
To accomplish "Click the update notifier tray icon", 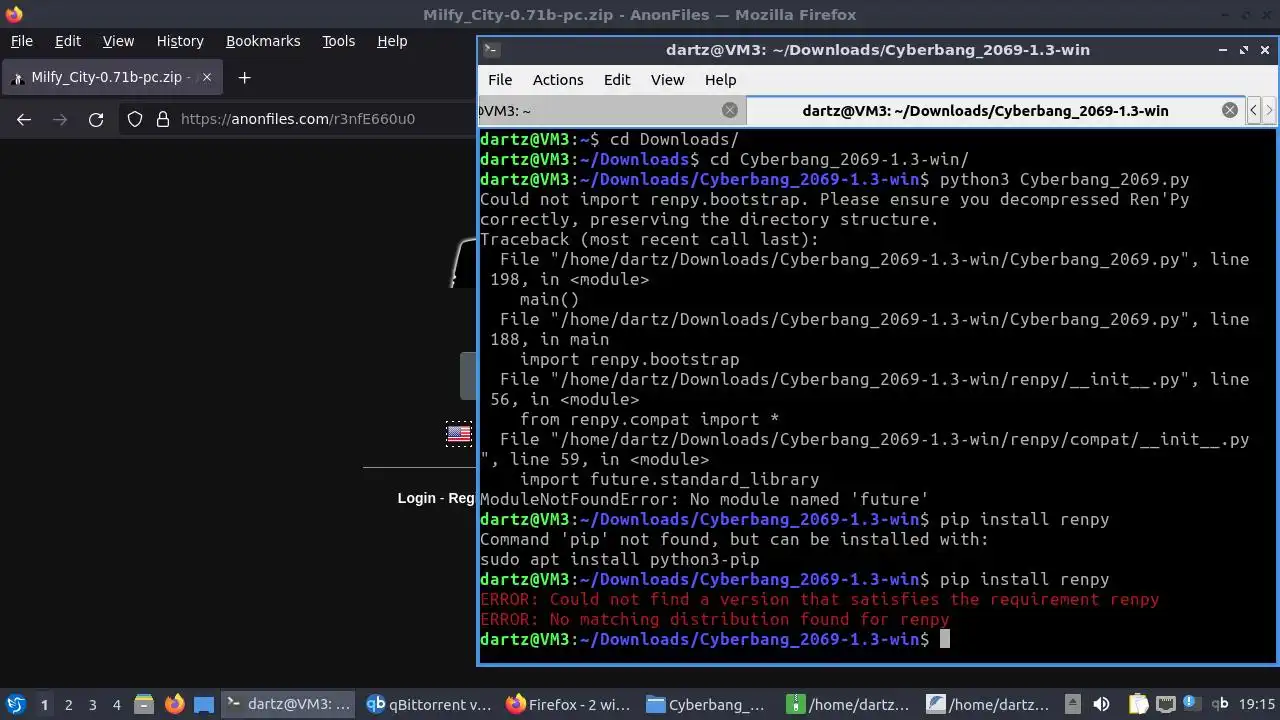I will (x=1192, y=704).
